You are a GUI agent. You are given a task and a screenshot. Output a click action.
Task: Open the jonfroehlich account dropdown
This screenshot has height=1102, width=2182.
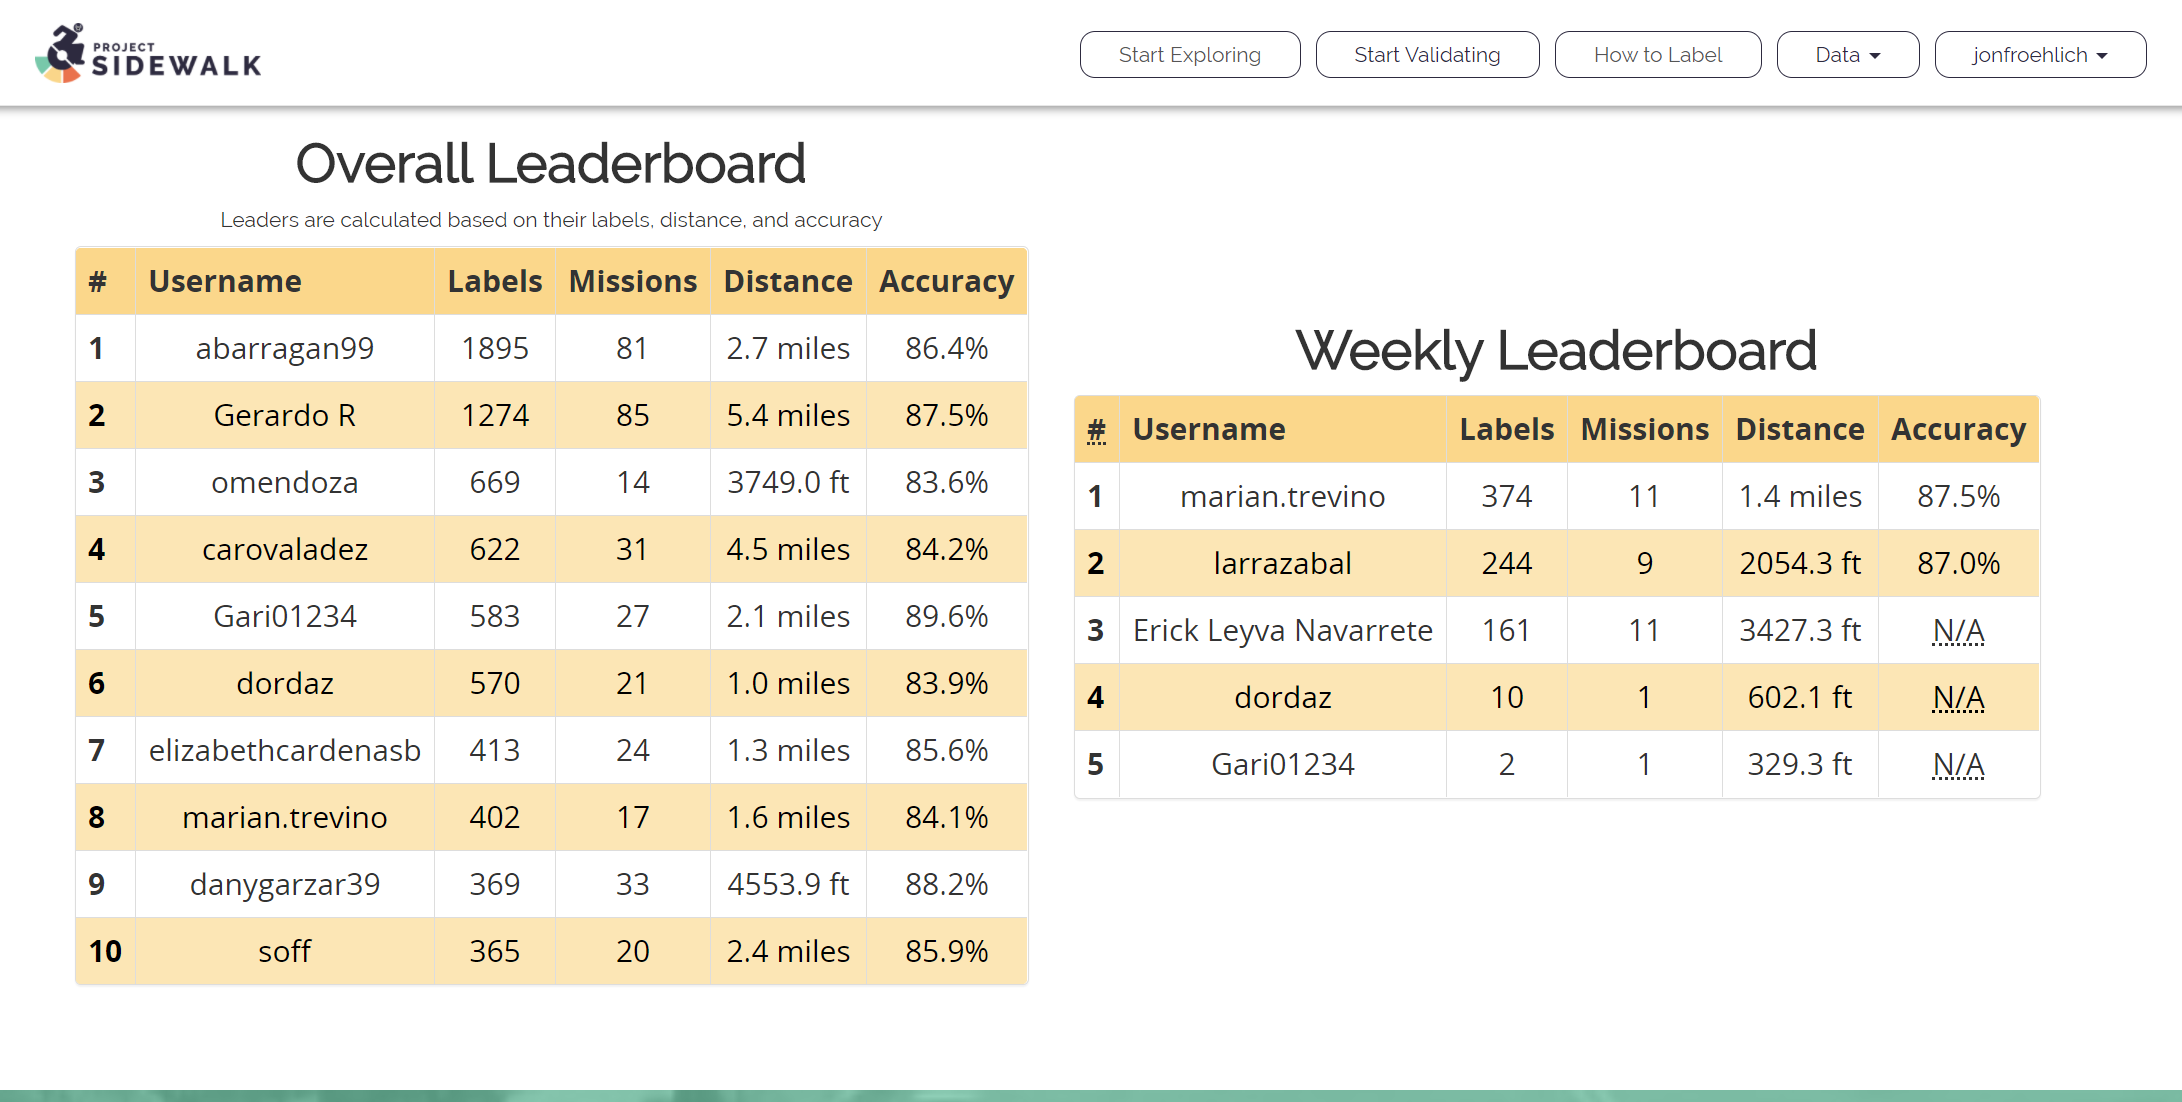(2040, 55)
